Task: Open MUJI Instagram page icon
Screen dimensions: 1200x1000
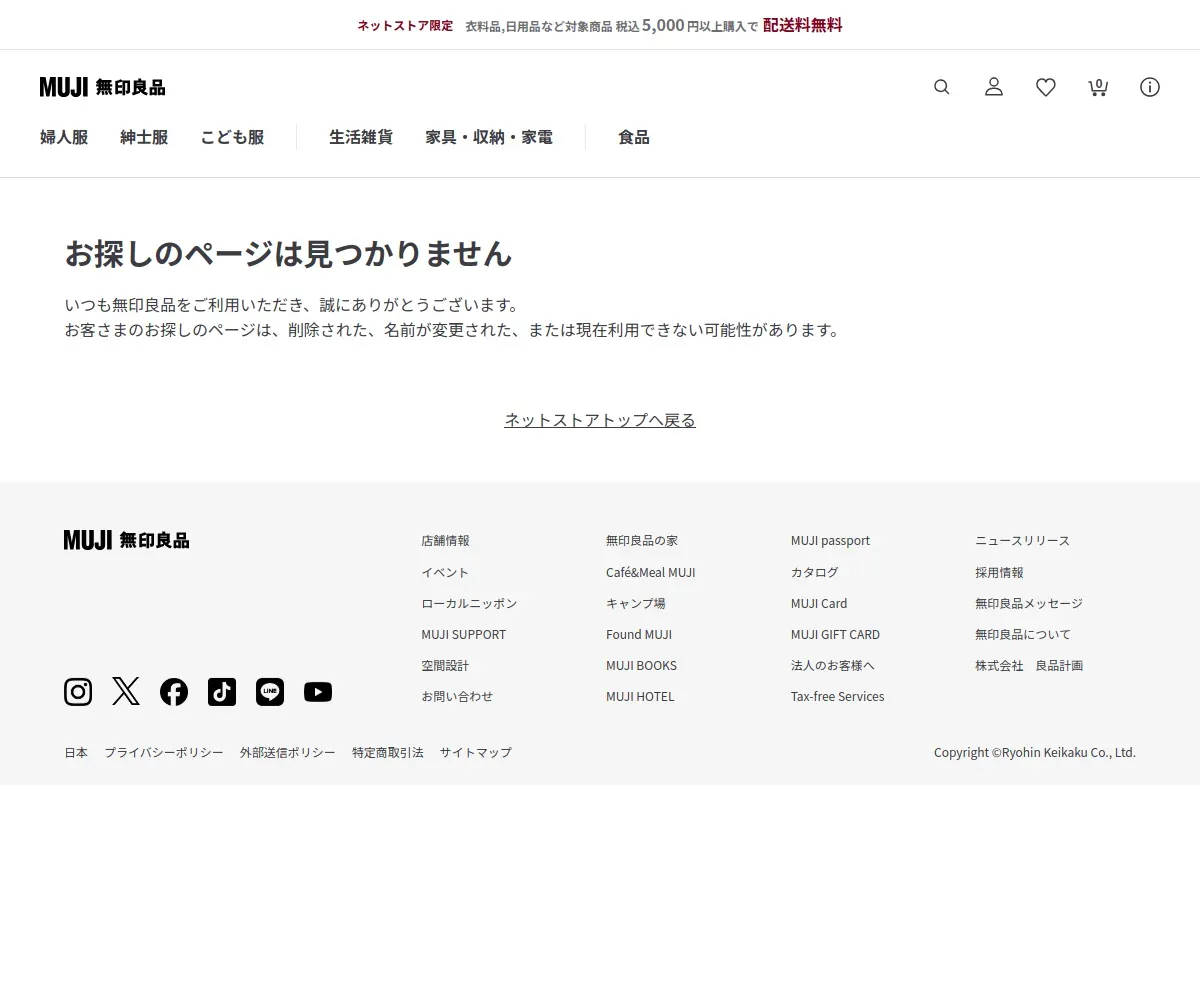Action: pyautogui.click(x=78, y=692)
